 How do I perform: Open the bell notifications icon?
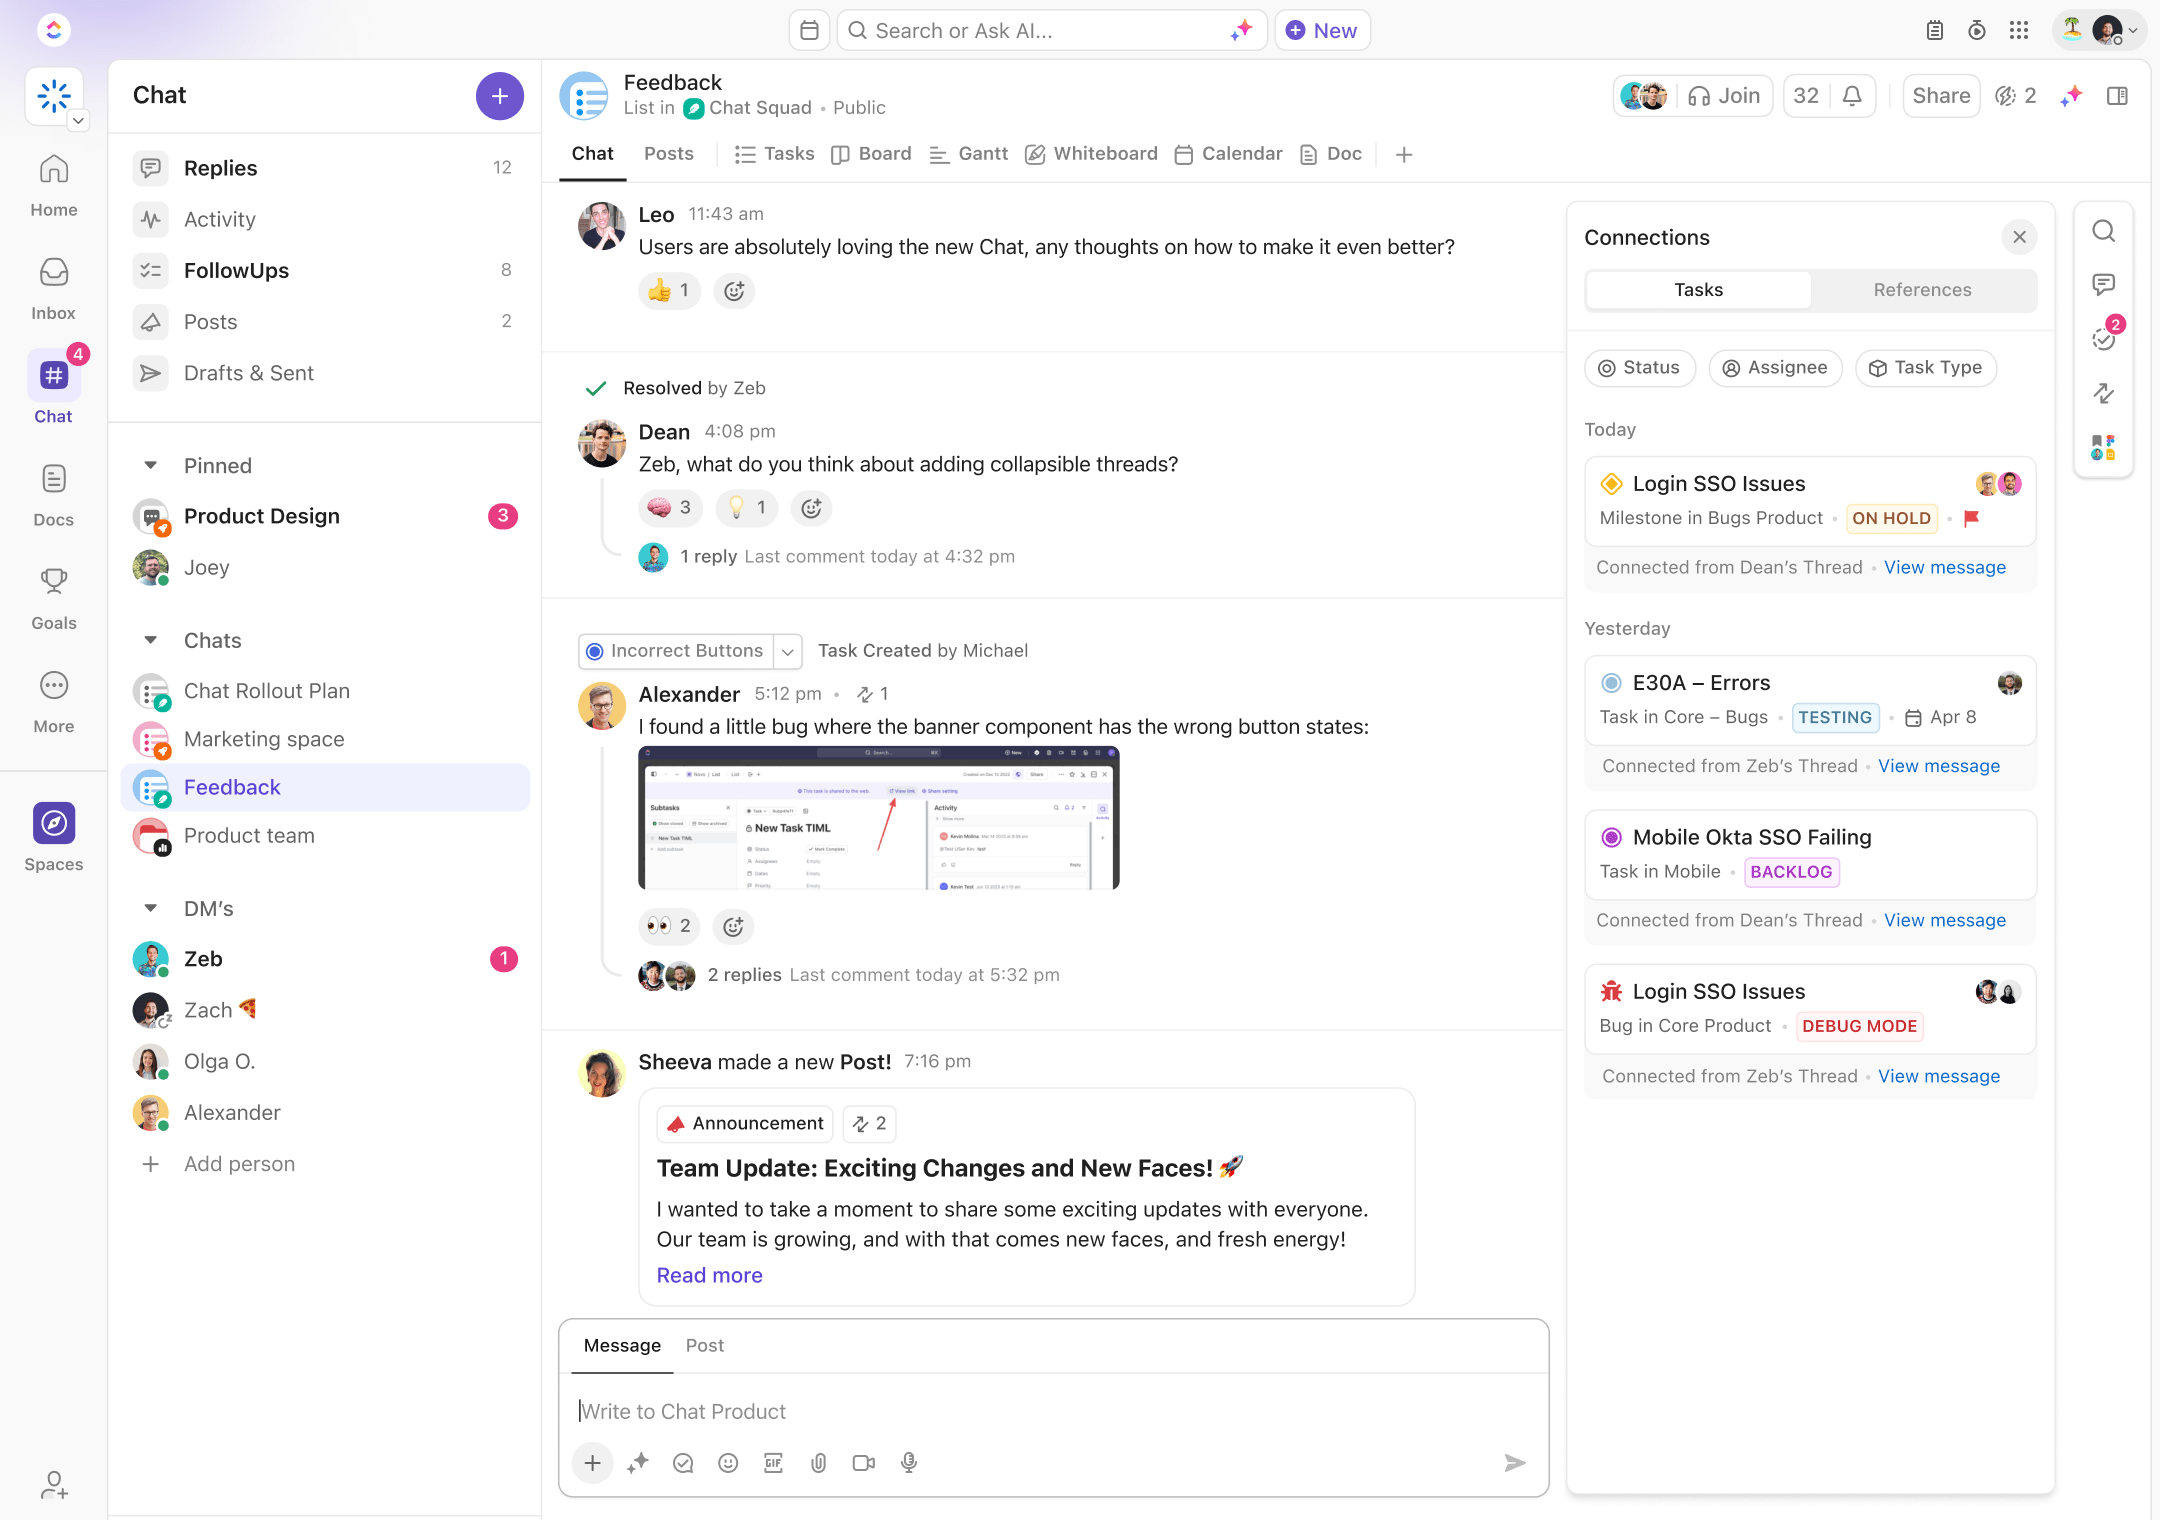(x=1854, y=94)
